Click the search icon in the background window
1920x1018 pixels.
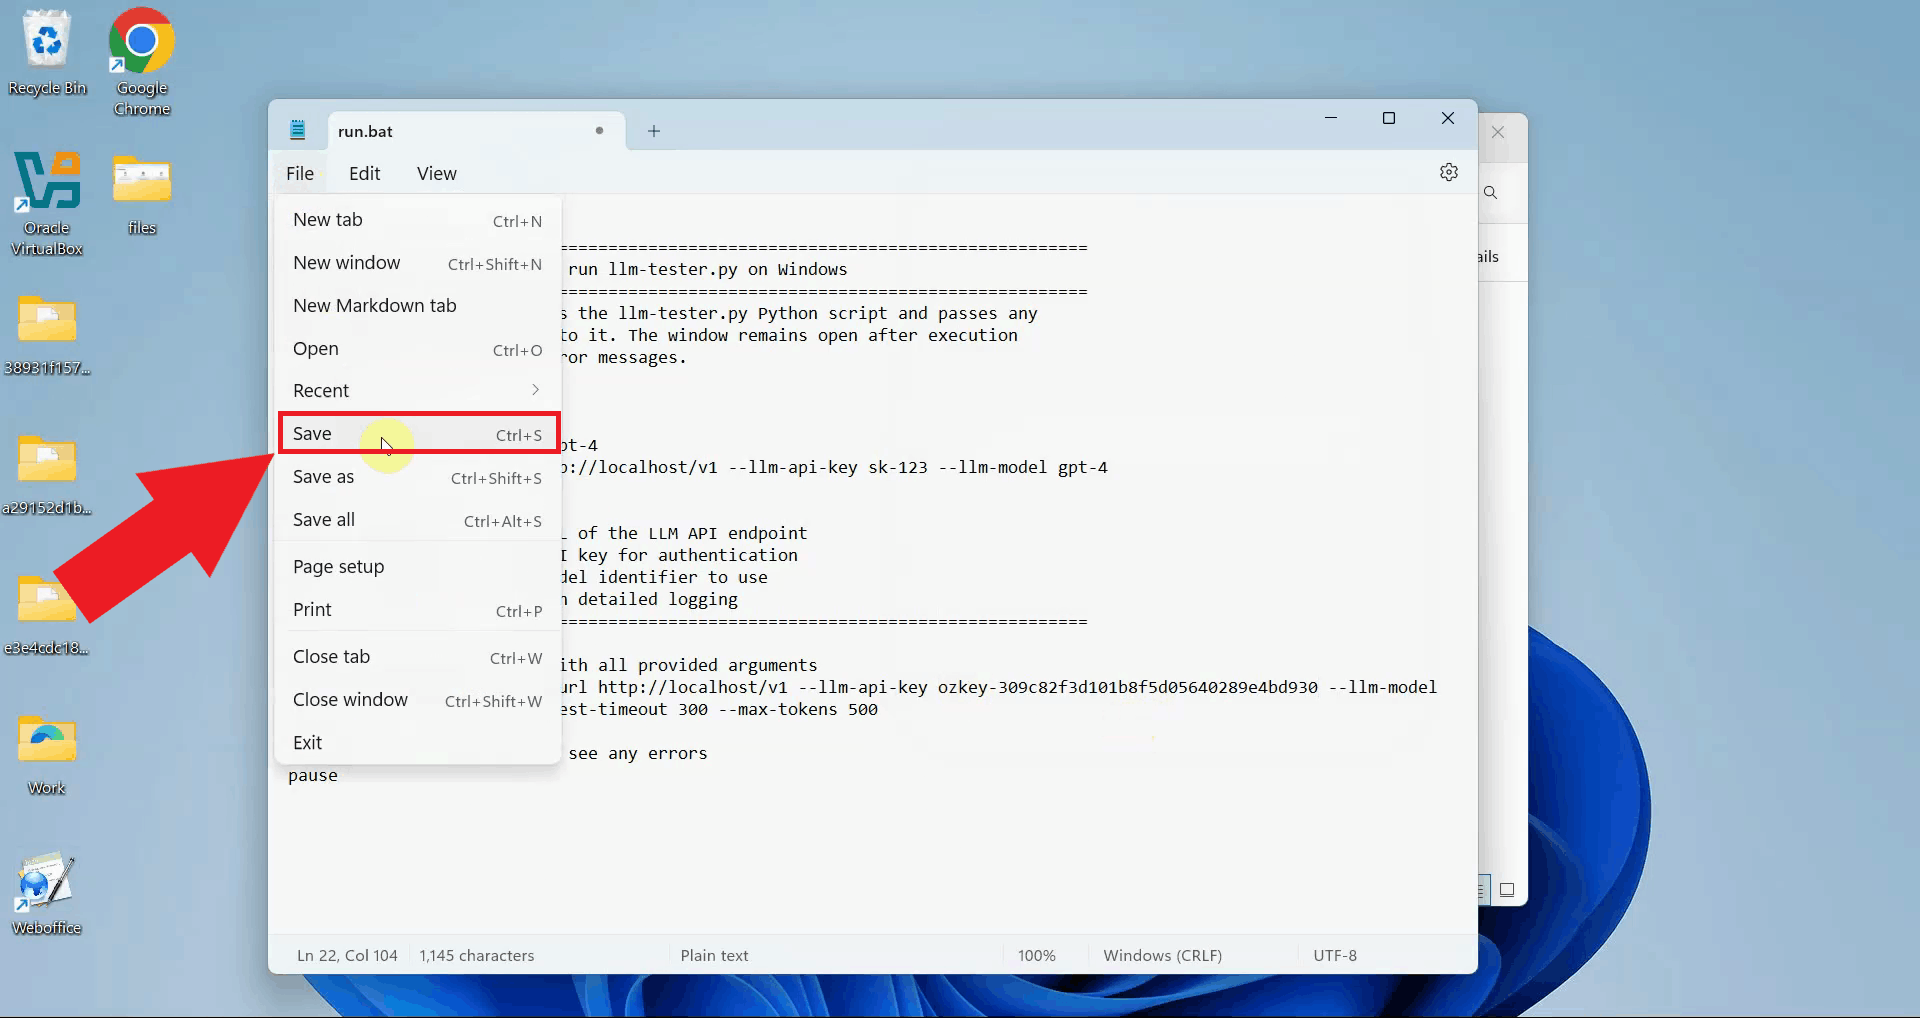click(x=1491, y=192)
